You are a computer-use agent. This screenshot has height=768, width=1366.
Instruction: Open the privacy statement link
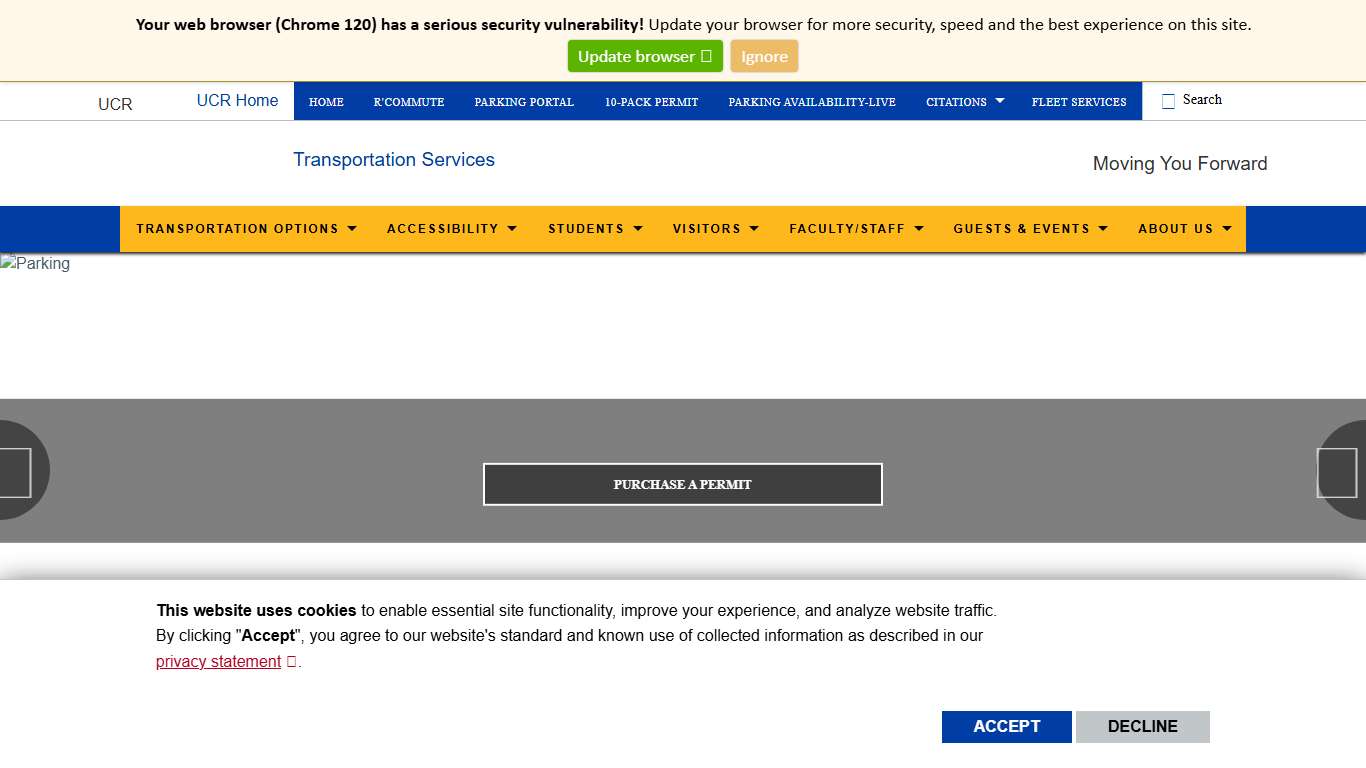coord(218,661)
